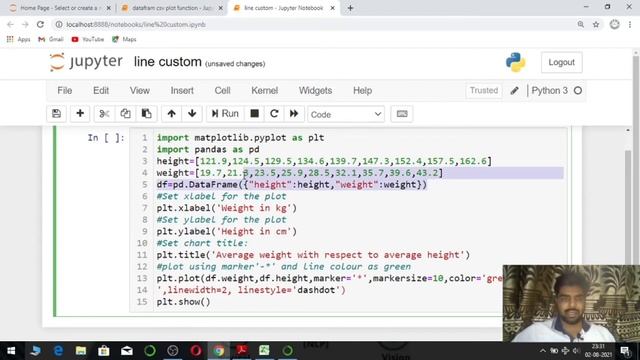Screen dimensions: 640x360
Task: Copy selected cells icon
Action: [125, 114]
